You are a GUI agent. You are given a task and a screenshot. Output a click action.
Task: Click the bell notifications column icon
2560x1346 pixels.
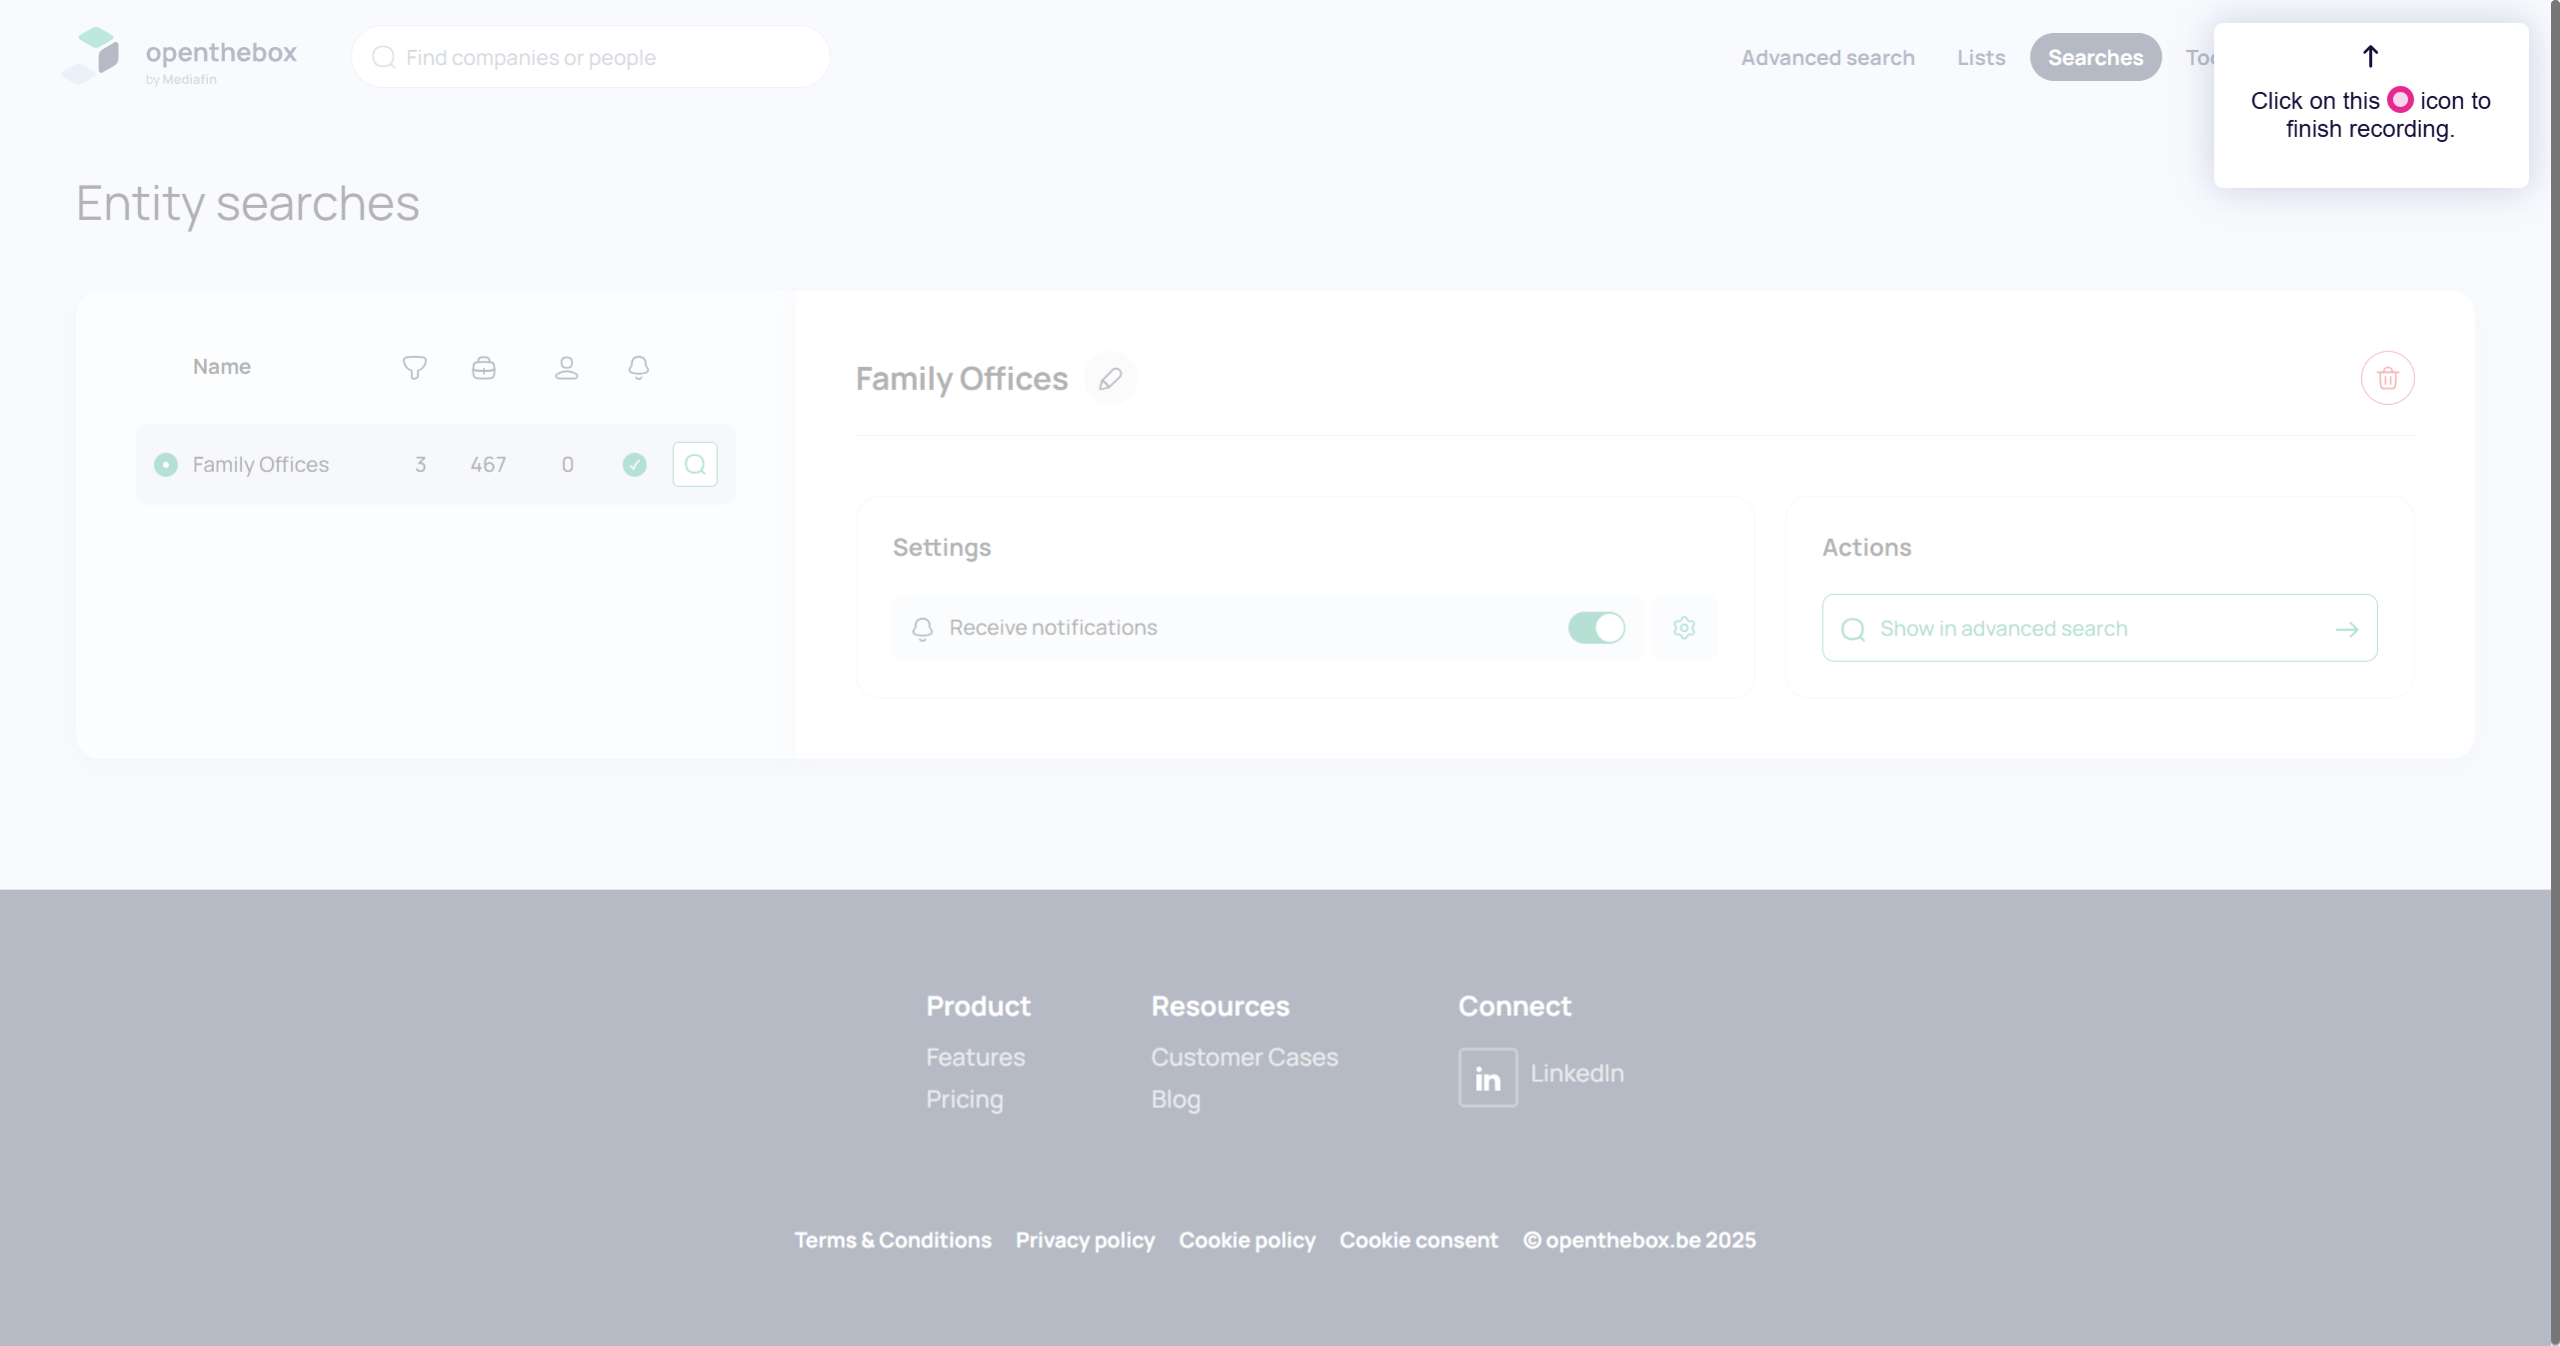[x=638, y=368]
